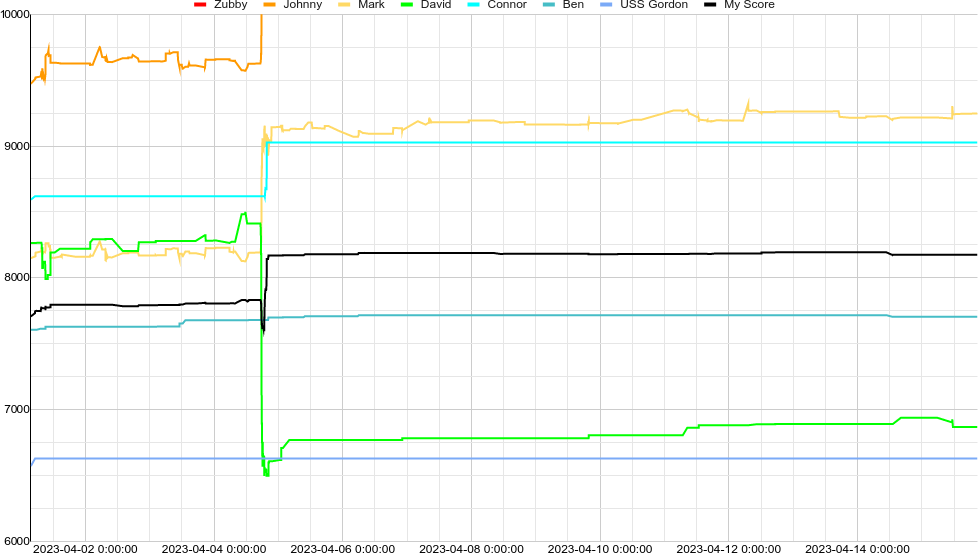Click the 2023-04-12 0:00:00 axis label
This screenshot has width=978, height=553.
click(729, 549)
